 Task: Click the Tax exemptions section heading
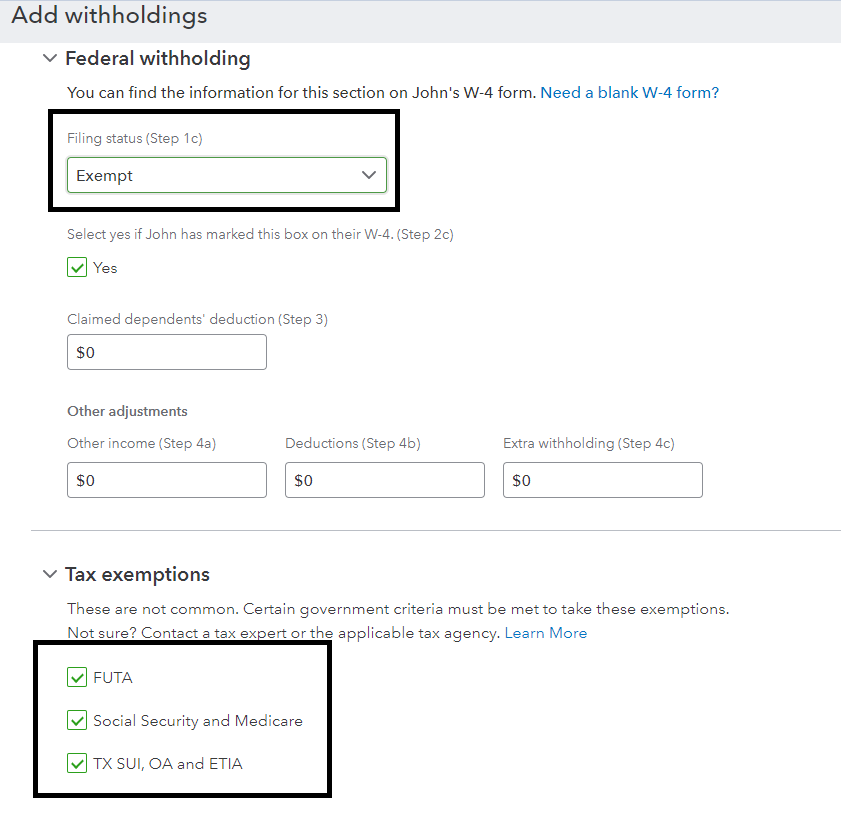[x=137, y=575]
